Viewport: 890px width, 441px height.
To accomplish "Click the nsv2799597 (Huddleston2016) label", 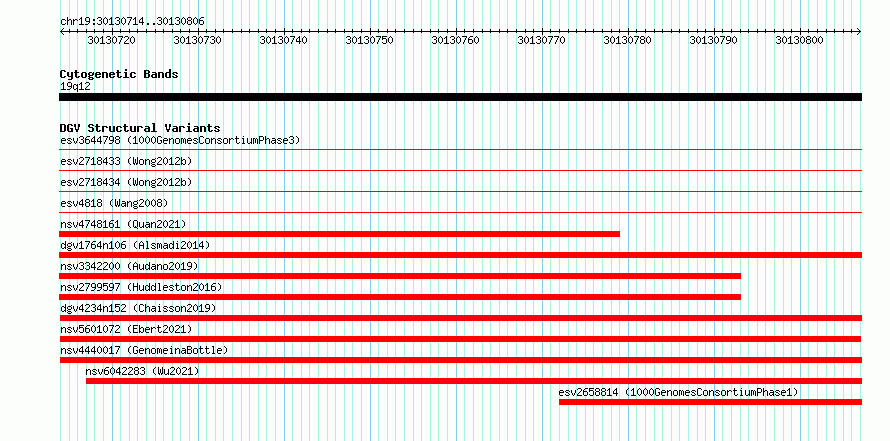I will [x=141, y=287].
